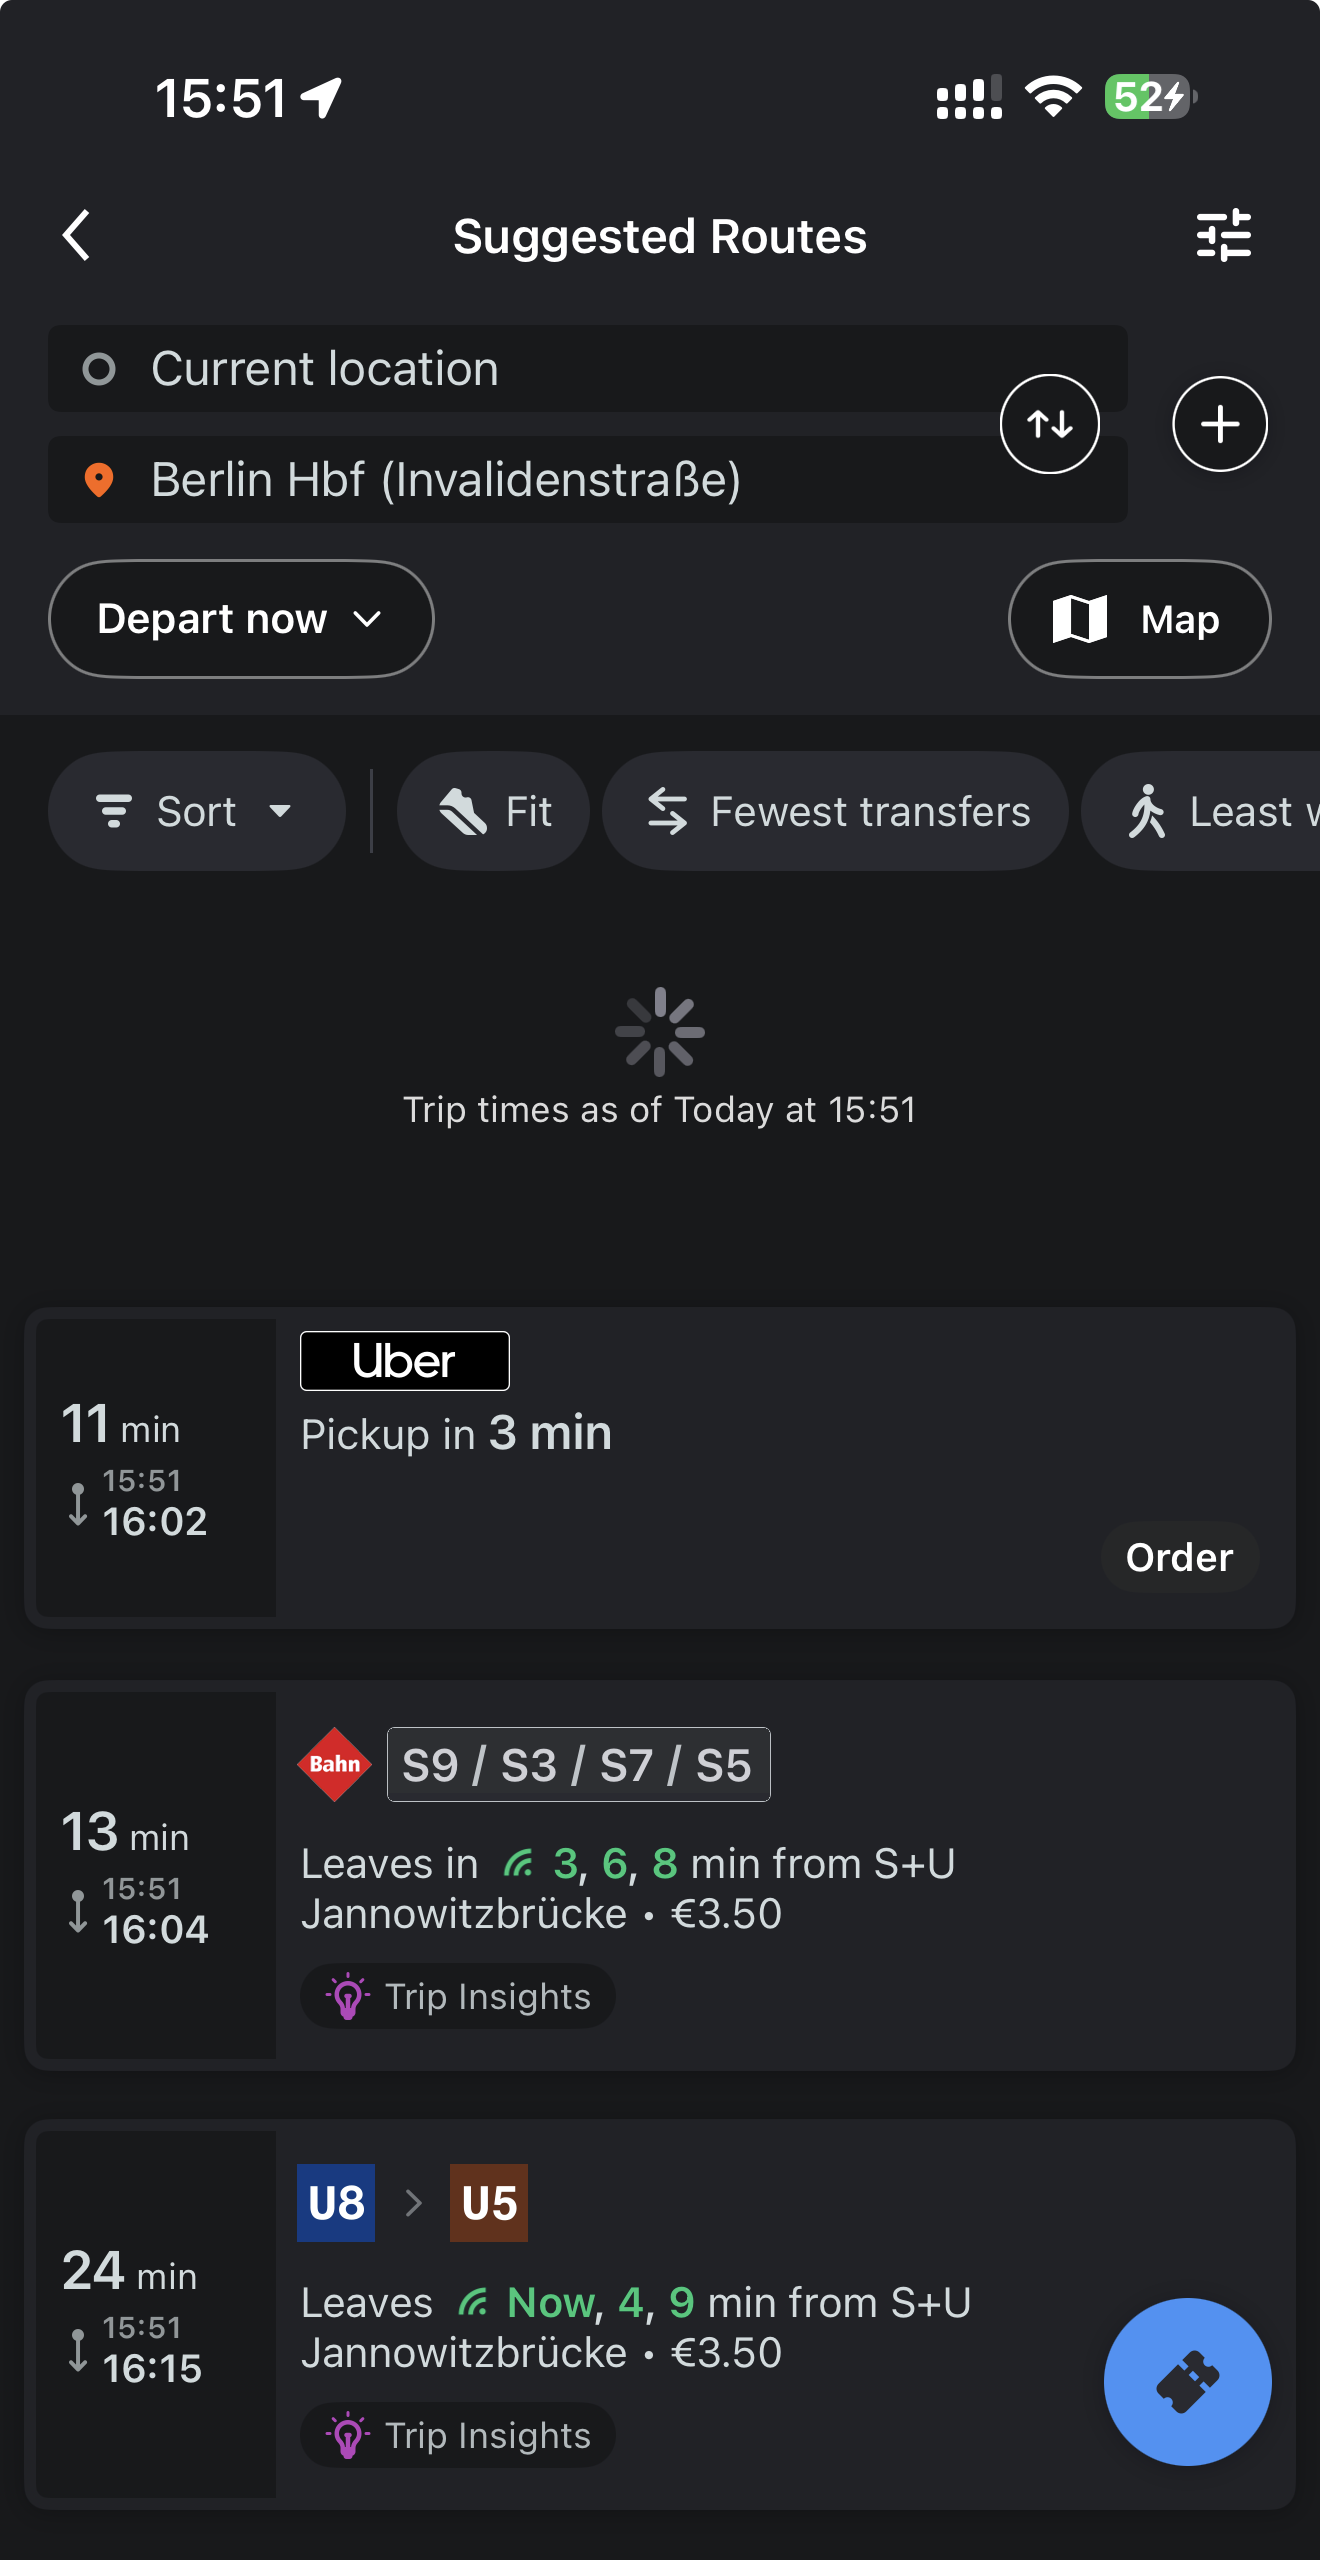1320x2560 pixels.
Task: Edit the Berlin Hbf destination field
Action: [588, 479]
